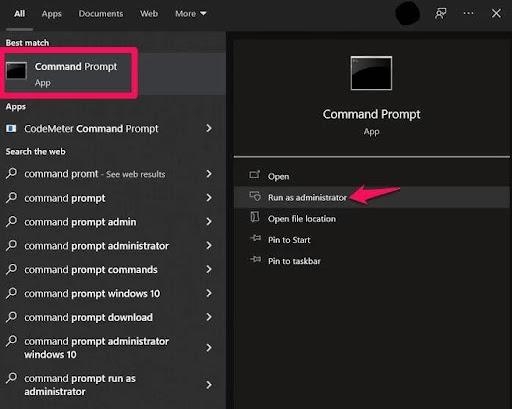Click the Run as administrator shield icon

pos(255,196)
